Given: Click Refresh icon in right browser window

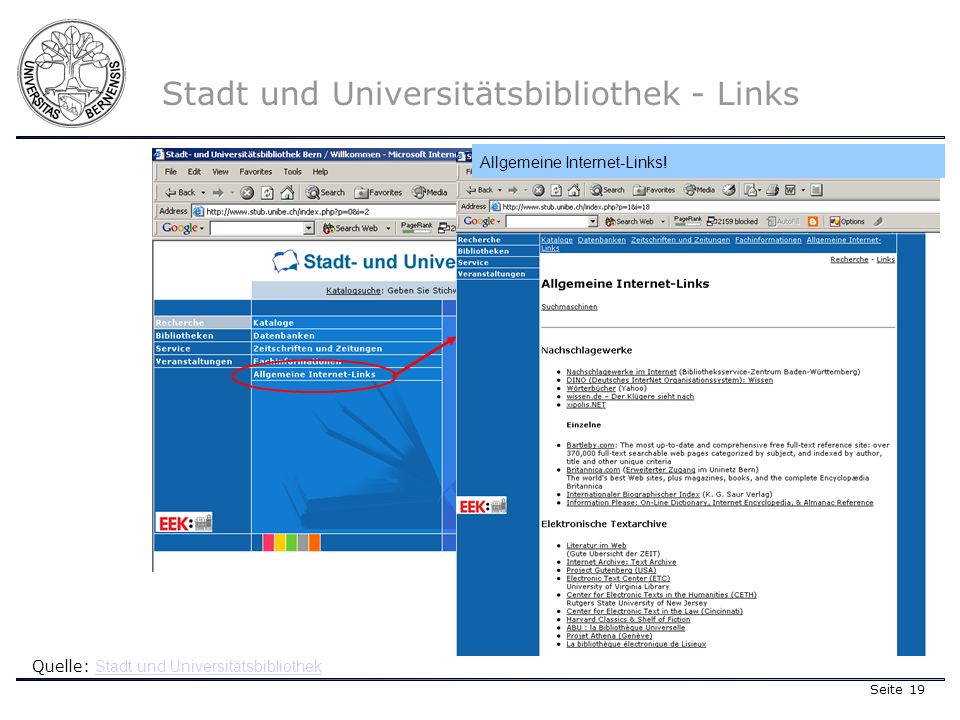Looking at the screenshot, I should [x=556, y=190].
